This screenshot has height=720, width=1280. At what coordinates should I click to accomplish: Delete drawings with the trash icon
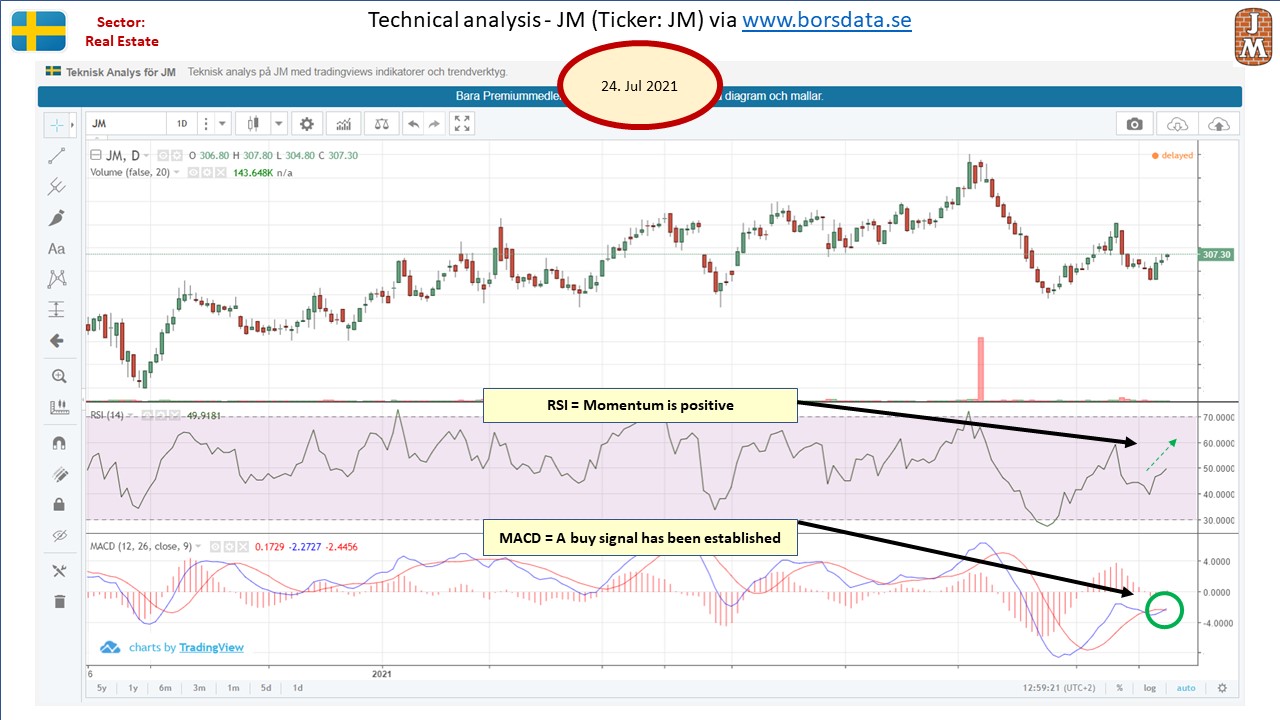click(x=58, y=601)
